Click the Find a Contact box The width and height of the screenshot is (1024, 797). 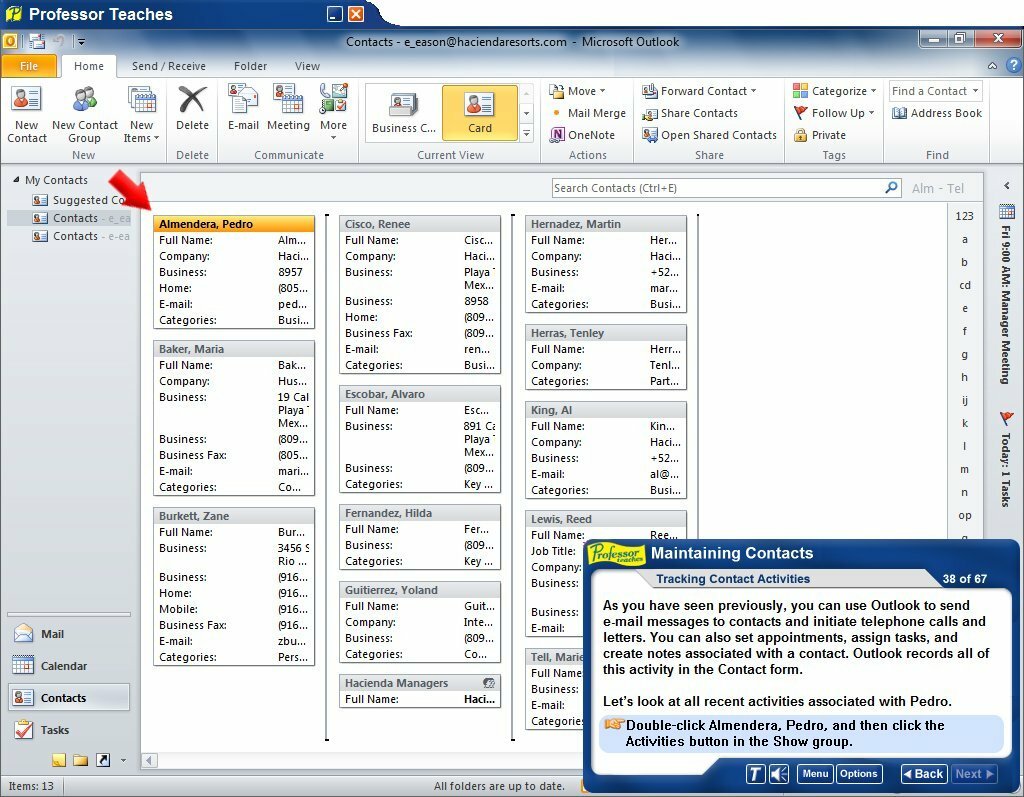click(935, 91)
